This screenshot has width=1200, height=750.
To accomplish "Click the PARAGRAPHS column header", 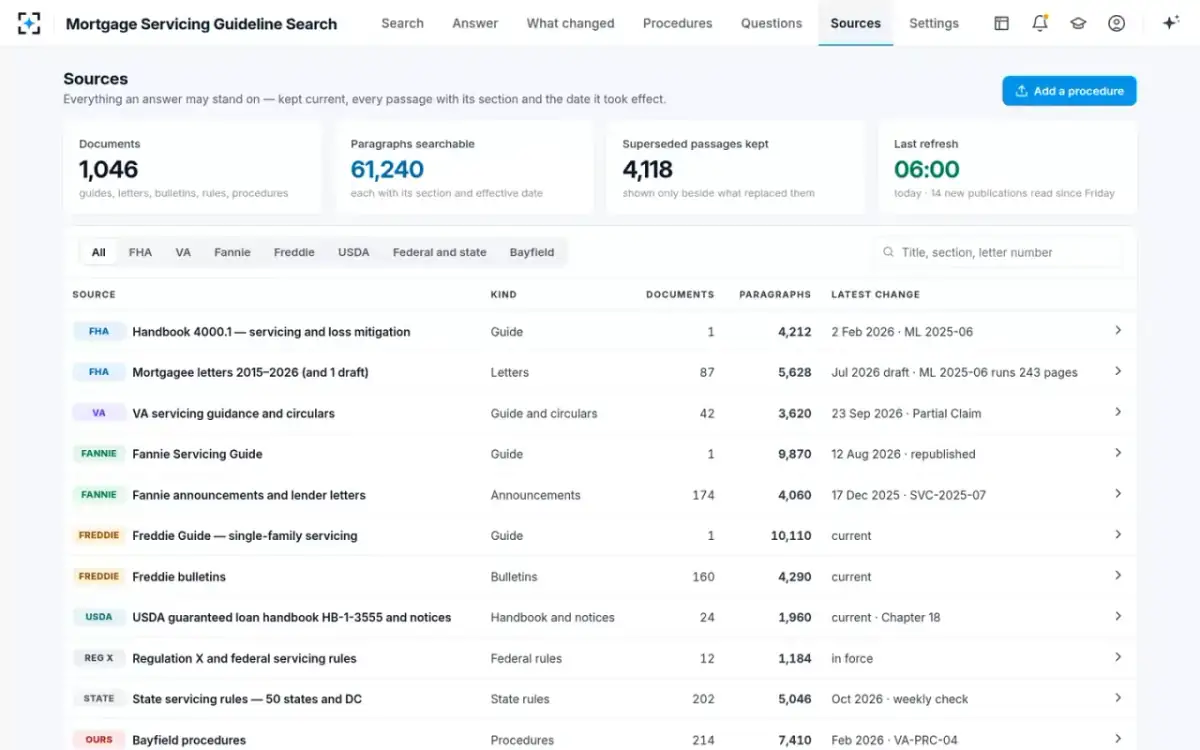I will (775, 294).
